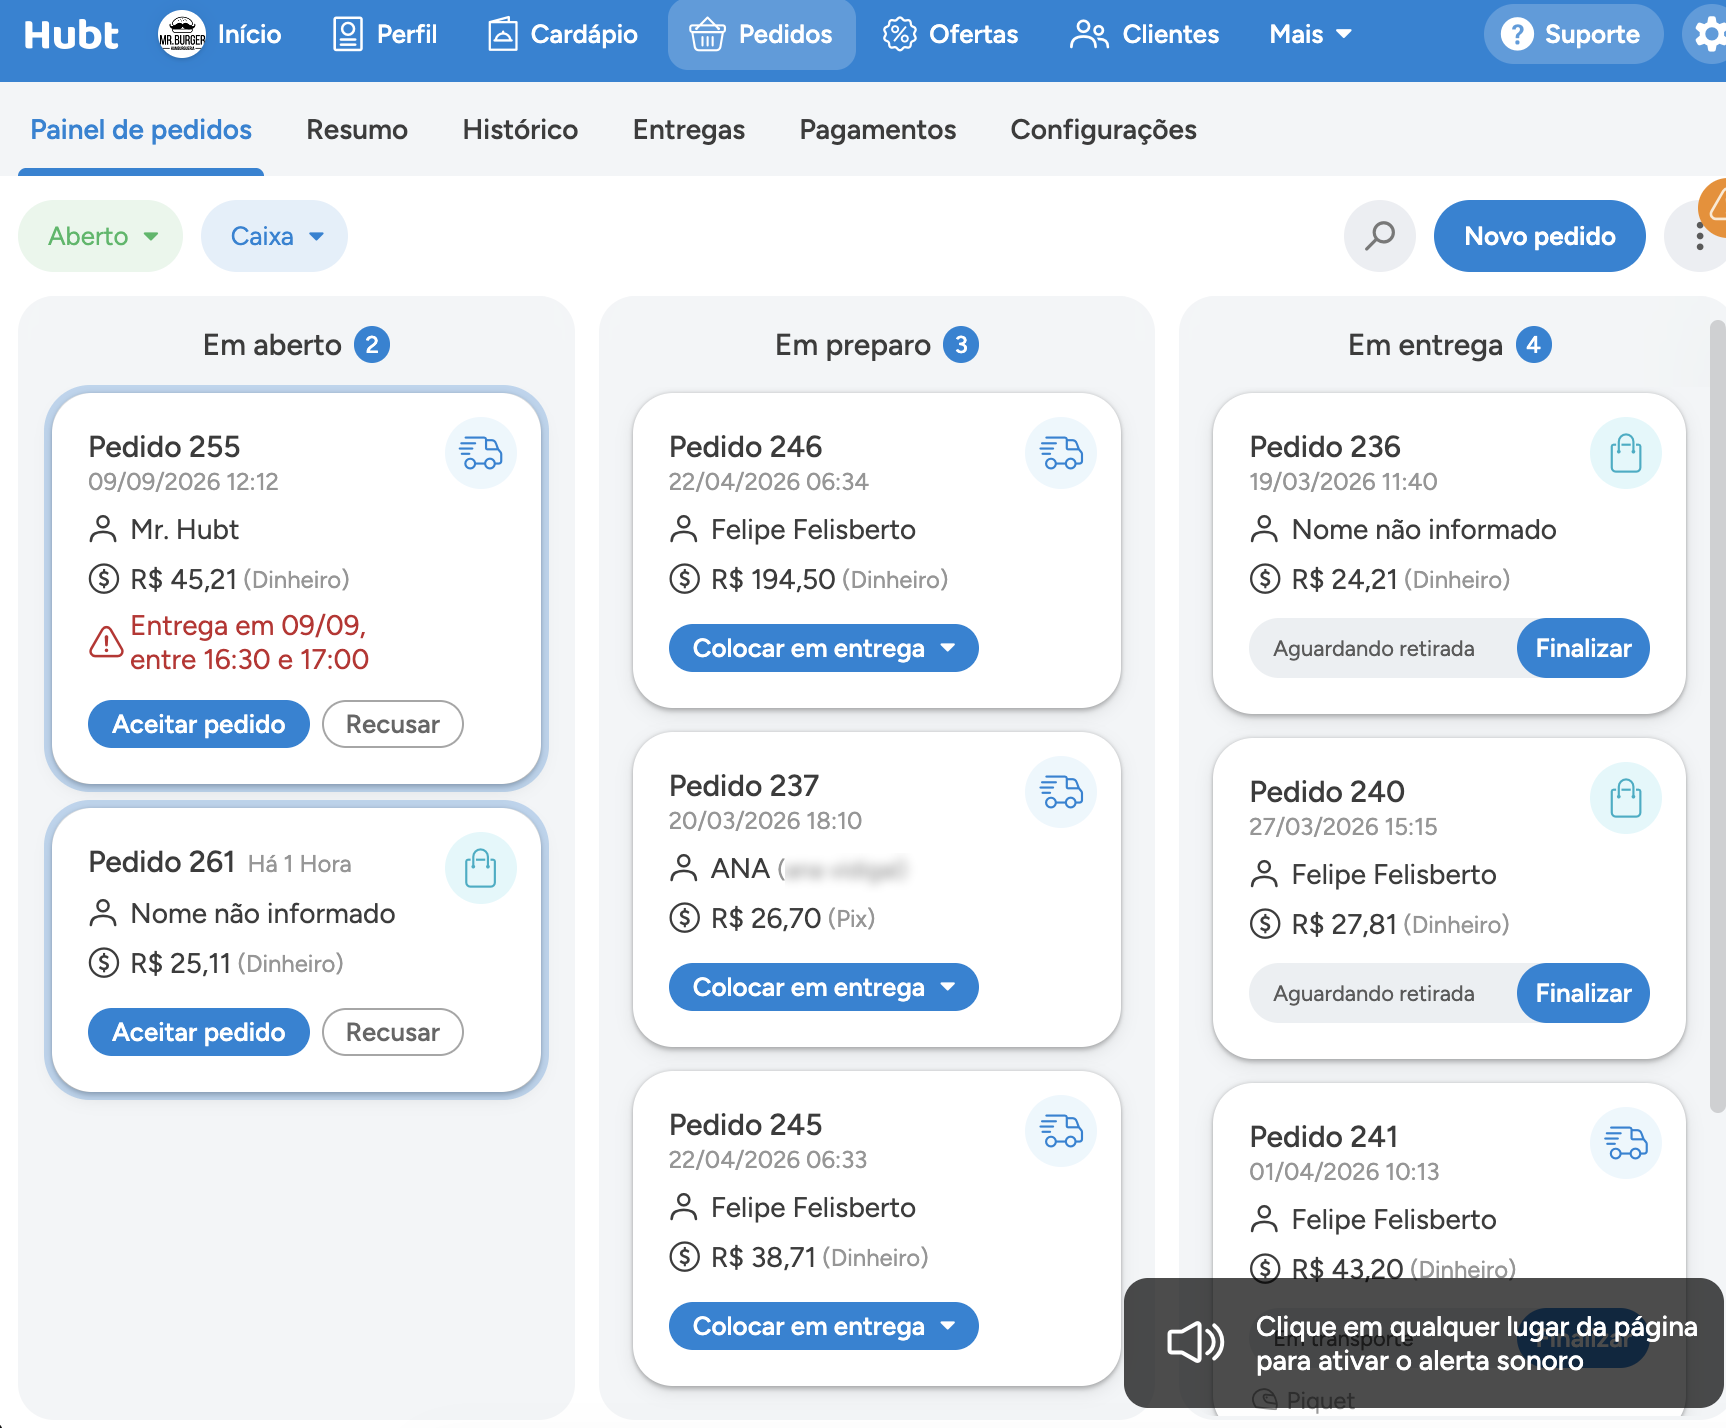Click the Em entrega column scrollbar
Image resolution: width=1726 pixels, height=1428 pixels.
[1718, 716]
